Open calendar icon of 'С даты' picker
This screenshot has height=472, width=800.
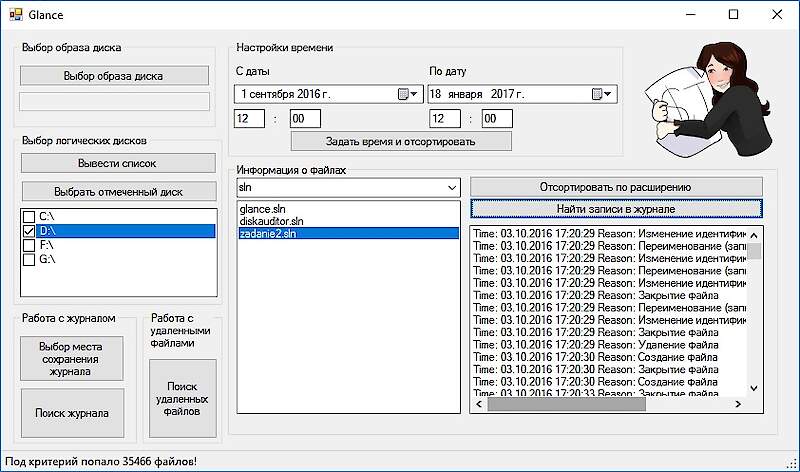(403, 94)
